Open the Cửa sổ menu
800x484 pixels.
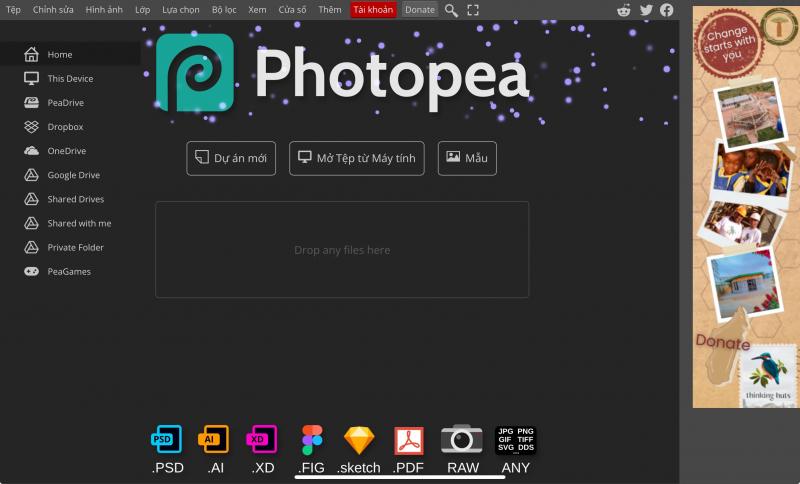(x=292, y=10)
